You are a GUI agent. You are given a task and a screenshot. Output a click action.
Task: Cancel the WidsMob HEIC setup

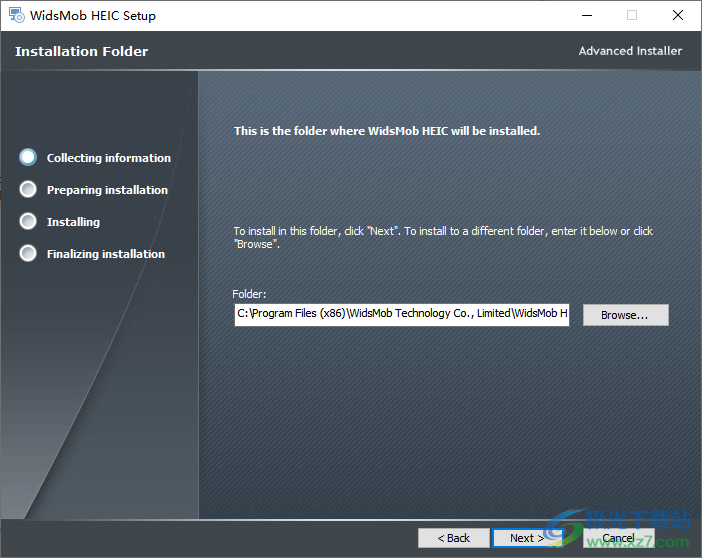coord(618,538)
